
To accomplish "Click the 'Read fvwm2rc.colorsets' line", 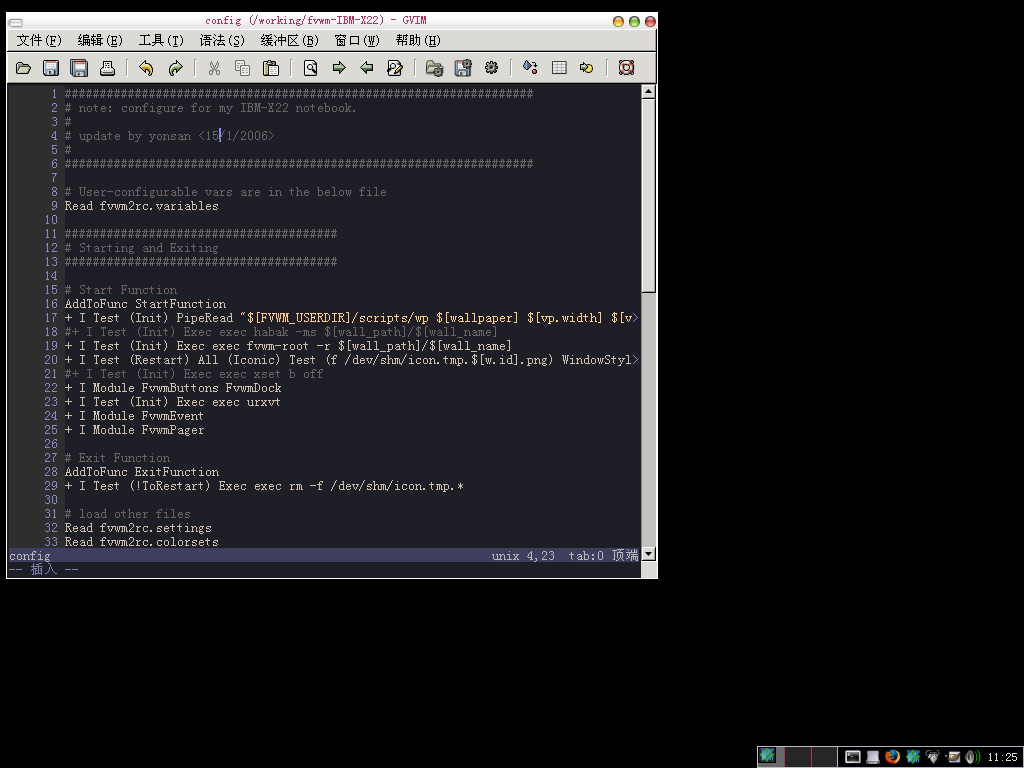I will (x=142, y=542).
